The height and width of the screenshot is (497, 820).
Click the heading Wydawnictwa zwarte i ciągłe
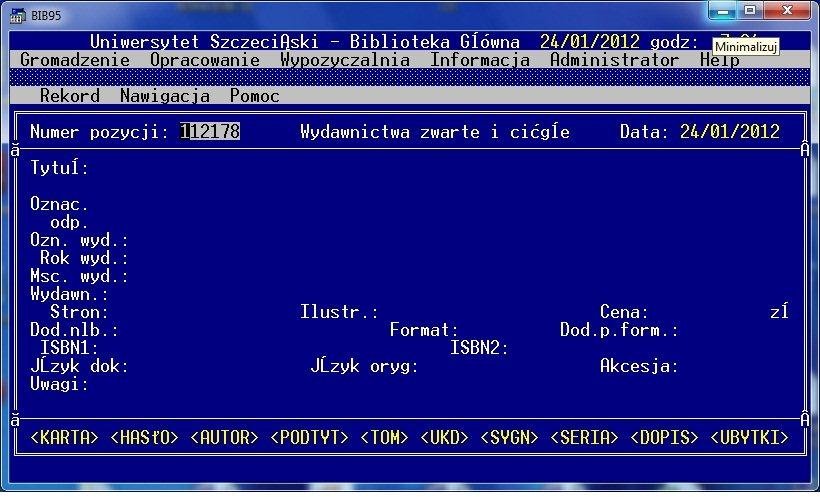[435, 131]
